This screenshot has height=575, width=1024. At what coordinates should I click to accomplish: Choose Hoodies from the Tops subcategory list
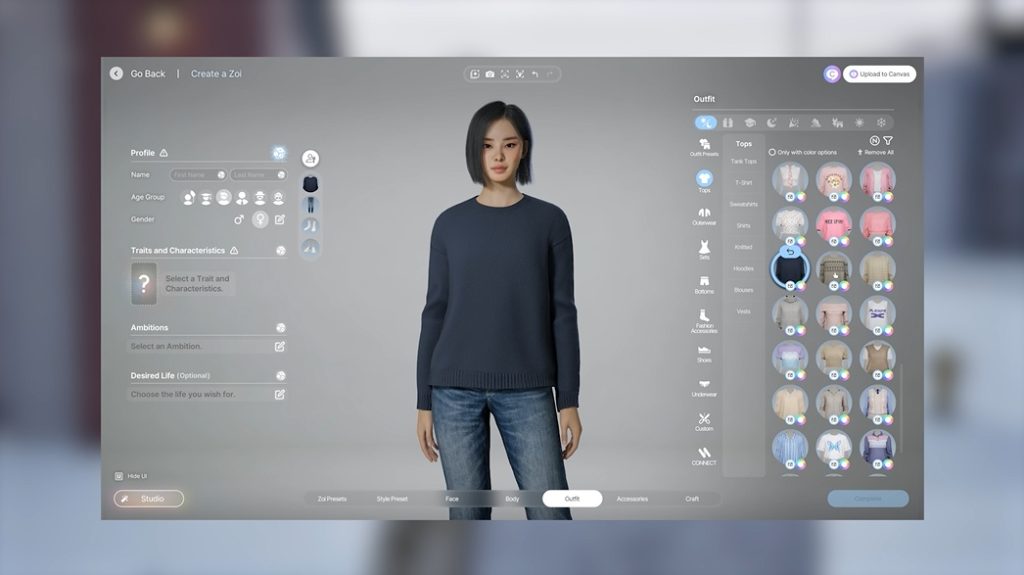point(743,268)
